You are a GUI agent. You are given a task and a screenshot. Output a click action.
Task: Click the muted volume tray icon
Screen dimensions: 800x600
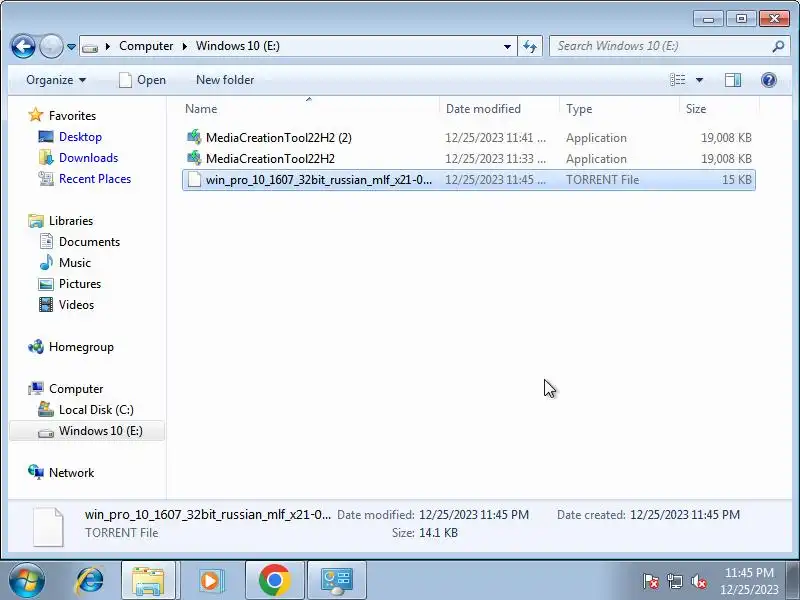point(698,581)
